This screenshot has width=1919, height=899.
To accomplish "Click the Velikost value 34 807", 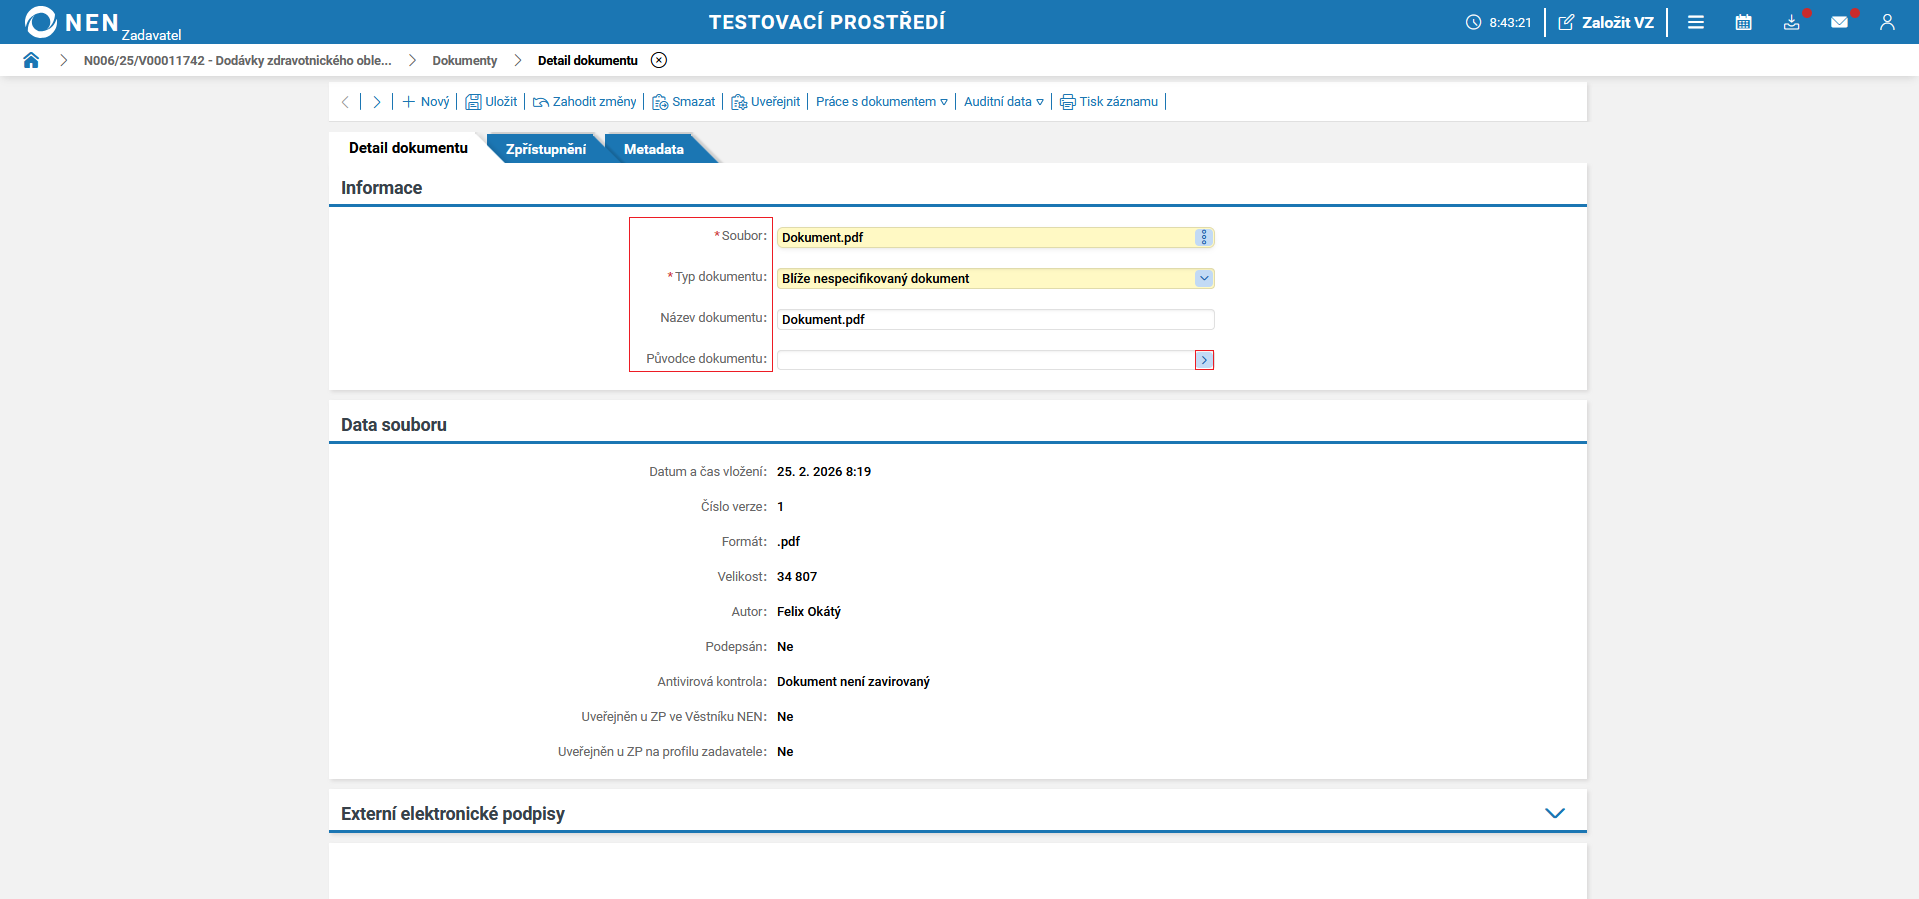I will 797,577.
